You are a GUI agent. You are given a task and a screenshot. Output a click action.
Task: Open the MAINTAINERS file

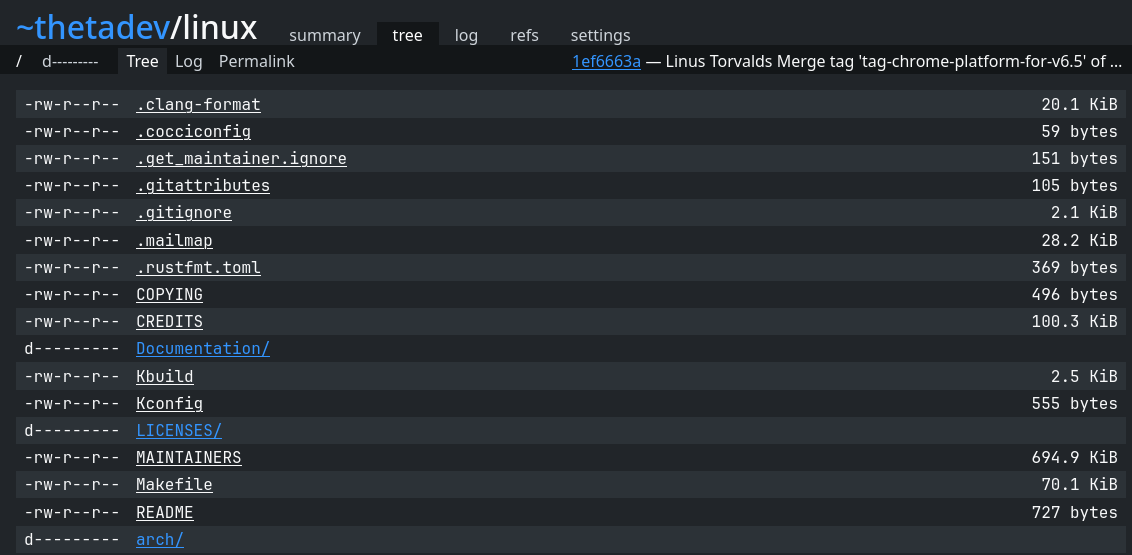188,457
